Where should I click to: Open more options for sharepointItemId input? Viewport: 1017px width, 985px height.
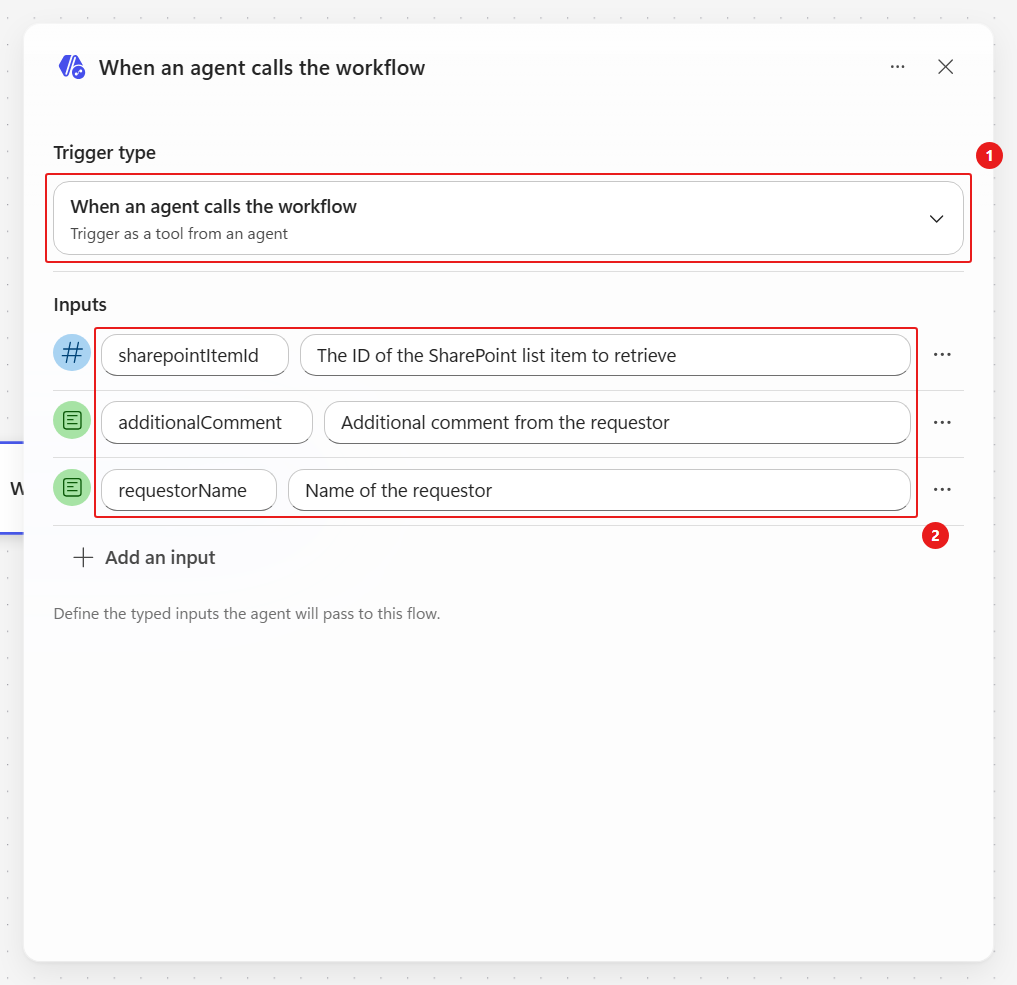942,355
